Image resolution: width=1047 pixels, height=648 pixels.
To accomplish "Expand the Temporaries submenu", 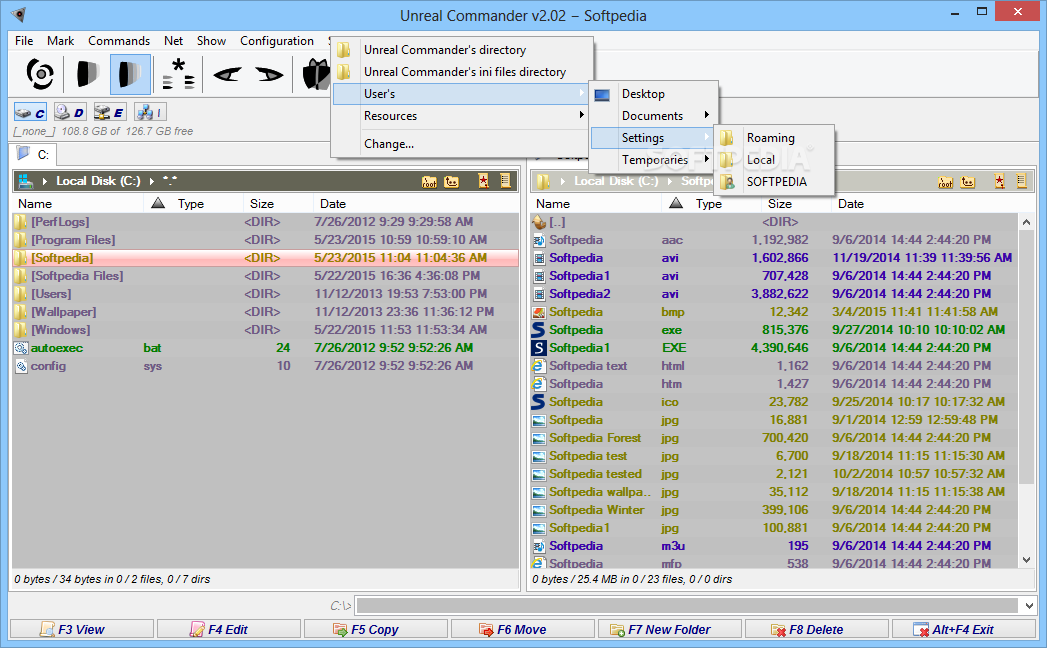I will 653,160.
